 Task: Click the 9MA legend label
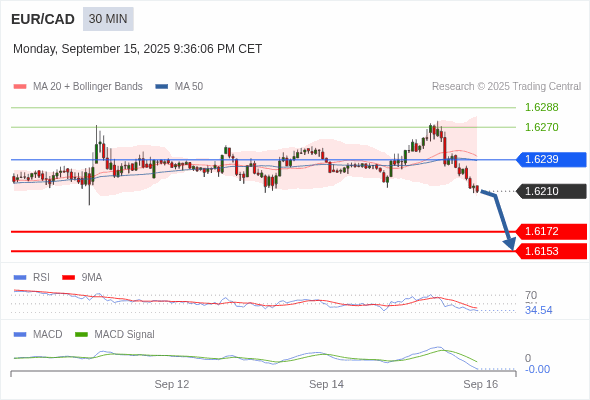92,278
